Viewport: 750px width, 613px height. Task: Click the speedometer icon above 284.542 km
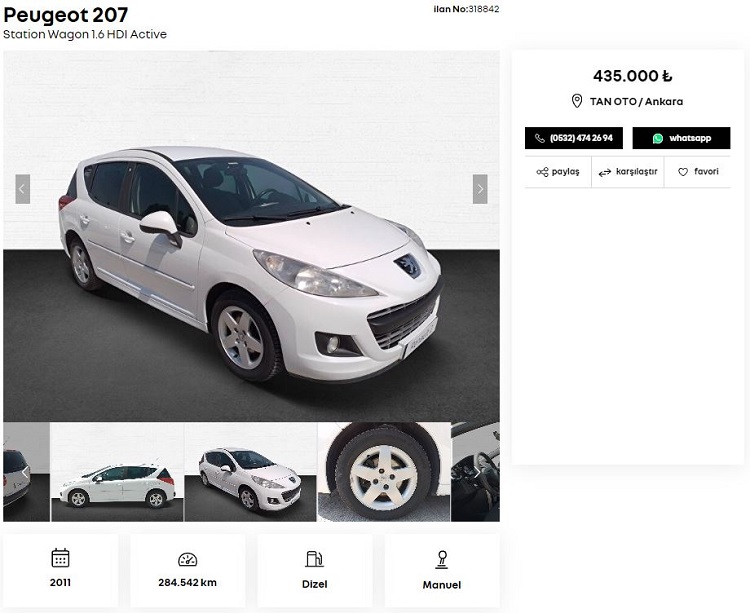pyautogui.click(x=188, y=559)
